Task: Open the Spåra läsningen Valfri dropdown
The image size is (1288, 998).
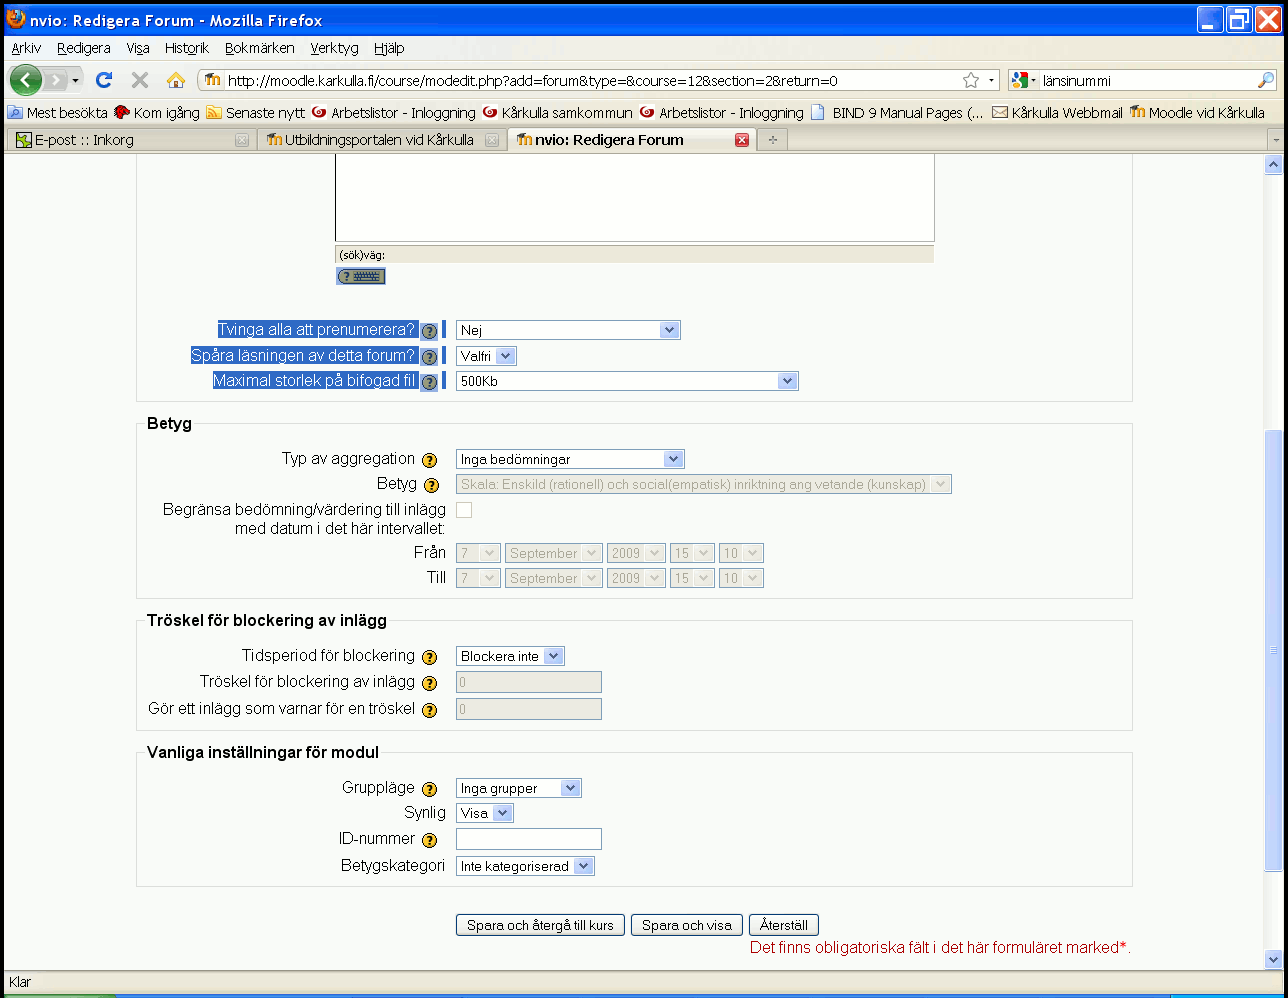Action: coord(486,355)
